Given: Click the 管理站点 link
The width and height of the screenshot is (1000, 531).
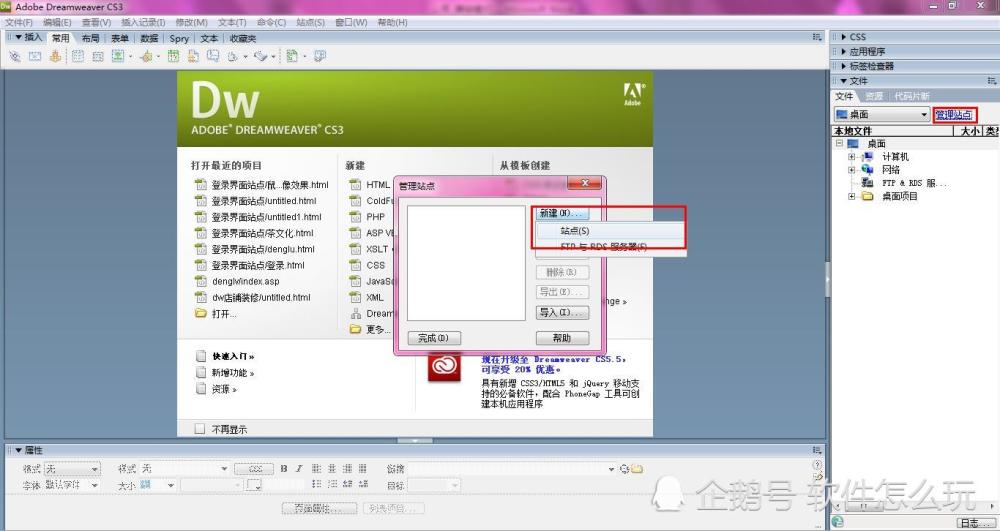Looking at the screenshot, I should click(x=953, y=115).
